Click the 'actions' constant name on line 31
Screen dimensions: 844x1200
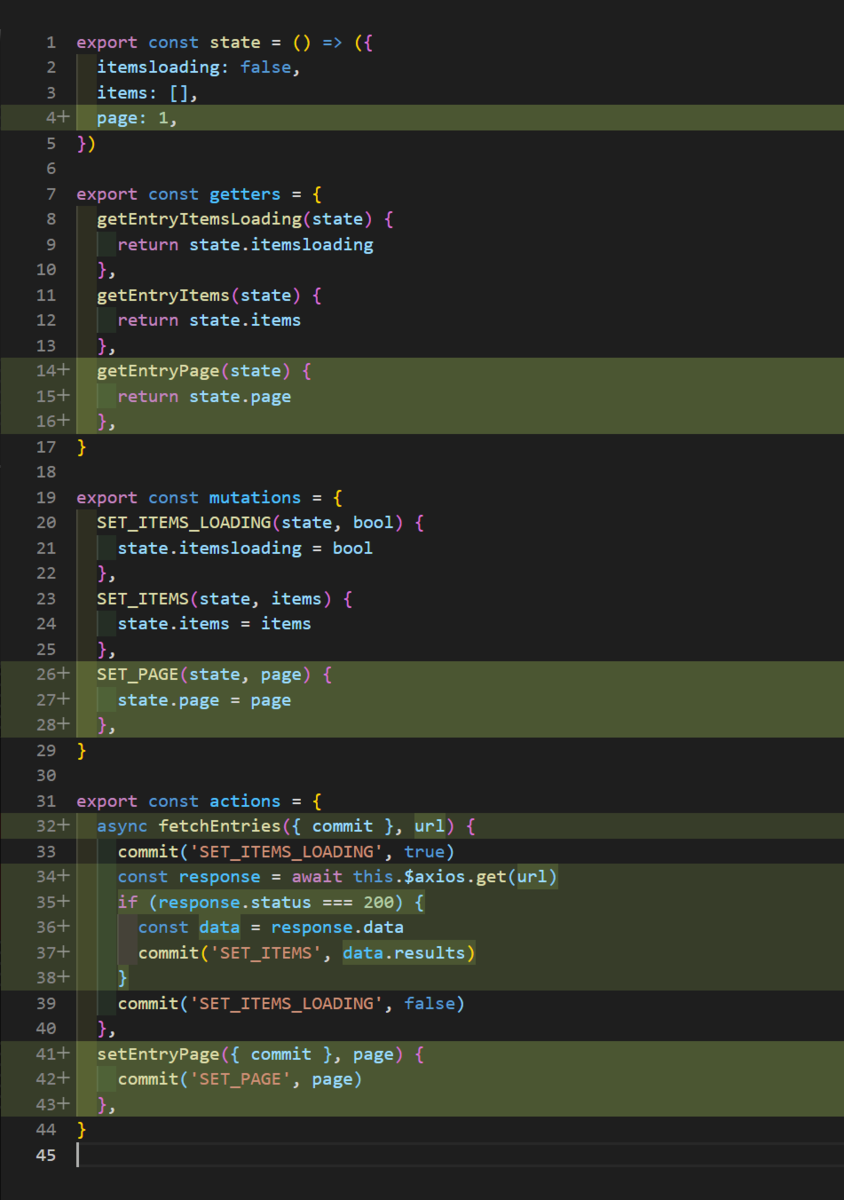click(x=245, y=802)
